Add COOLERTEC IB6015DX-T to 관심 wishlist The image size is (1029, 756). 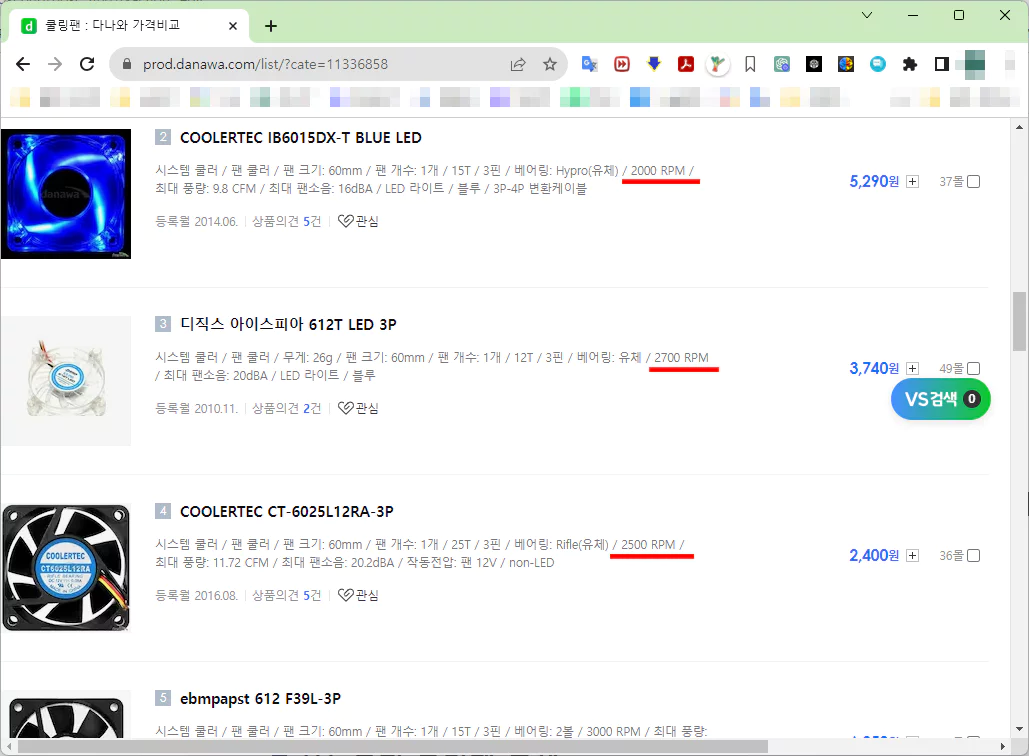tap(358, 221)
